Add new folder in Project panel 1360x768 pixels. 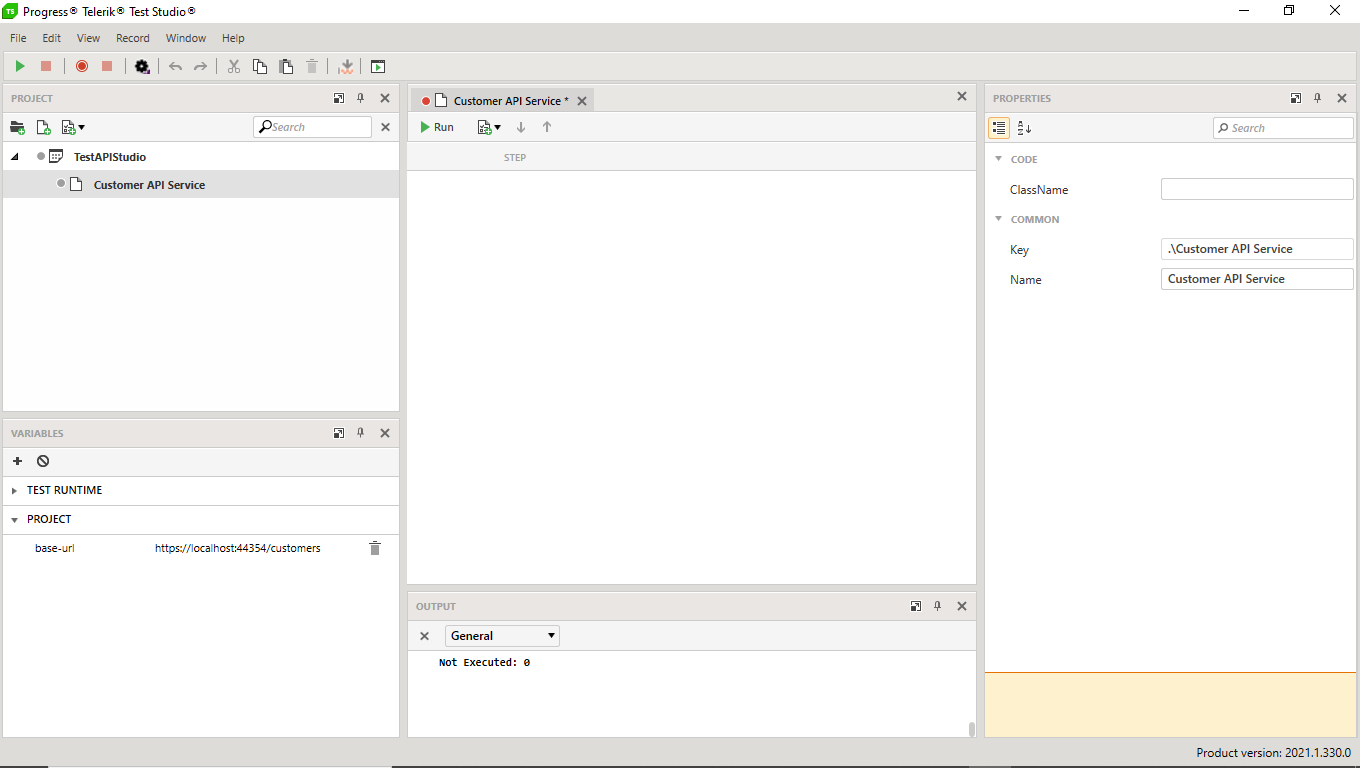pyautogui.click(x=17, y=127)
